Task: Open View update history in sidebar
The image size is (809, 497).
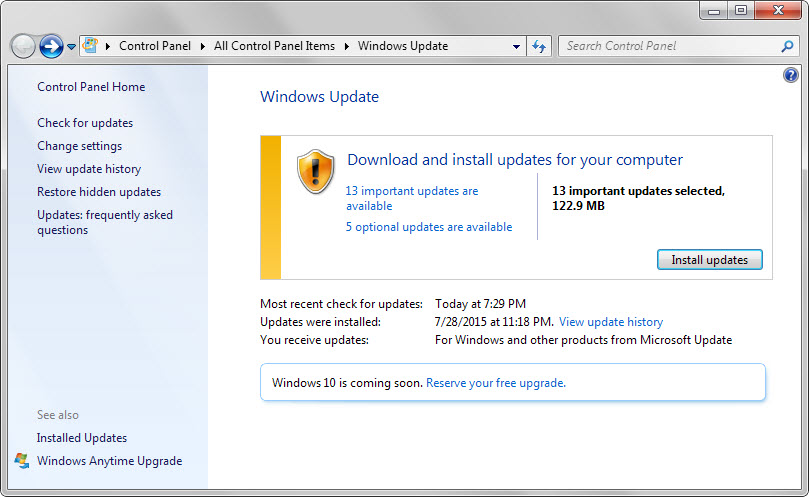Action: pos(89,169)
